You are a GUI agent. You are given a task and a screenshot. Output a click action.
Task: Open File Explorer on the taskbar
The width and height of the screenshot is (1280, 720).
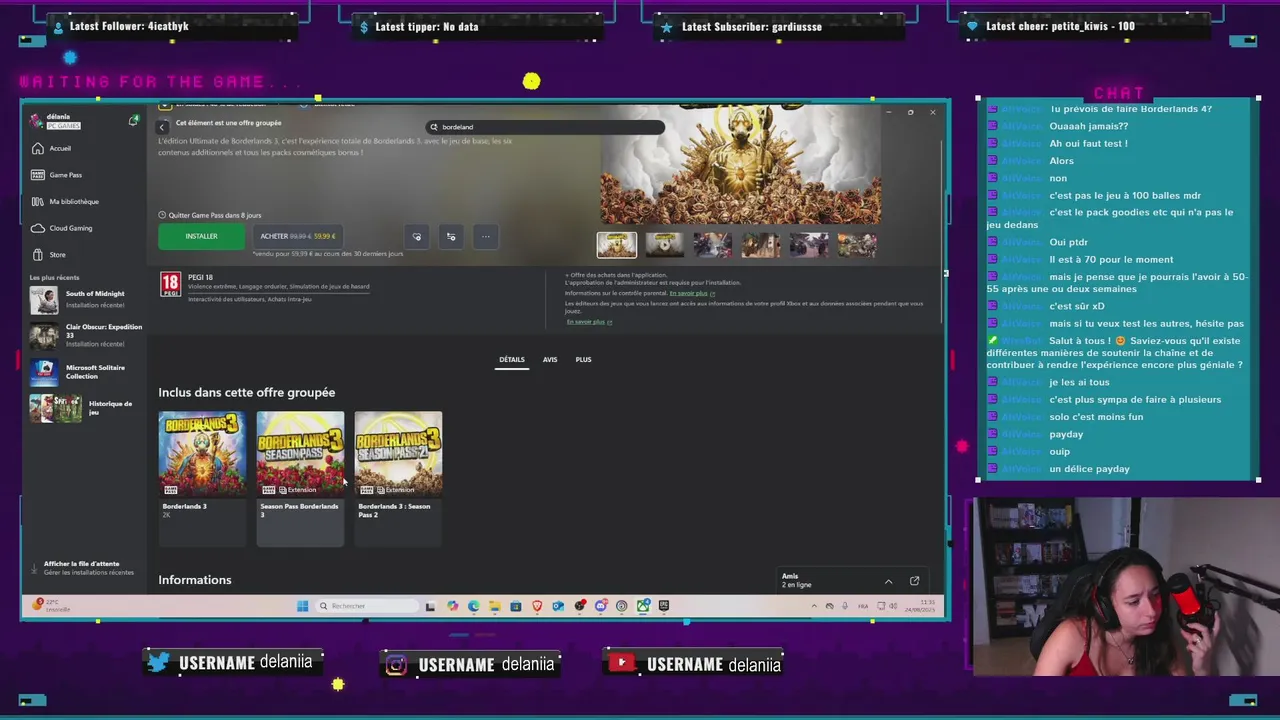(x=495, y=606)
